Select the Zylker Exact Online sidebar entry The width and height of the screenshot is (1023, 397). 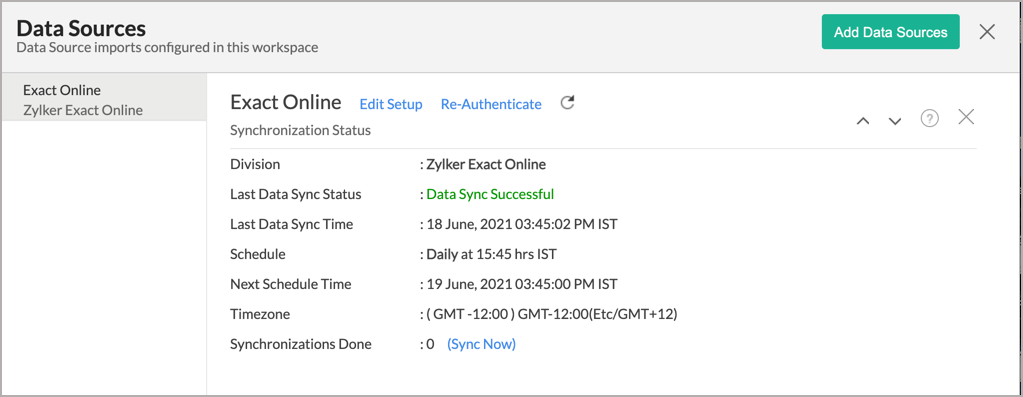83,110
